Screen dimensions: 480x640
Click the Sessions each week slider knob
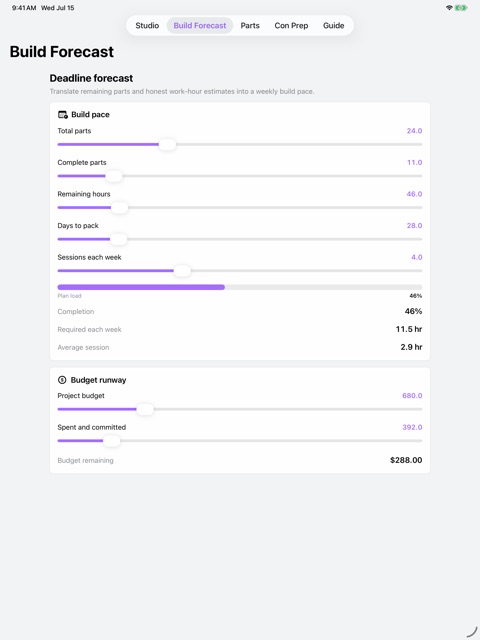182,271
